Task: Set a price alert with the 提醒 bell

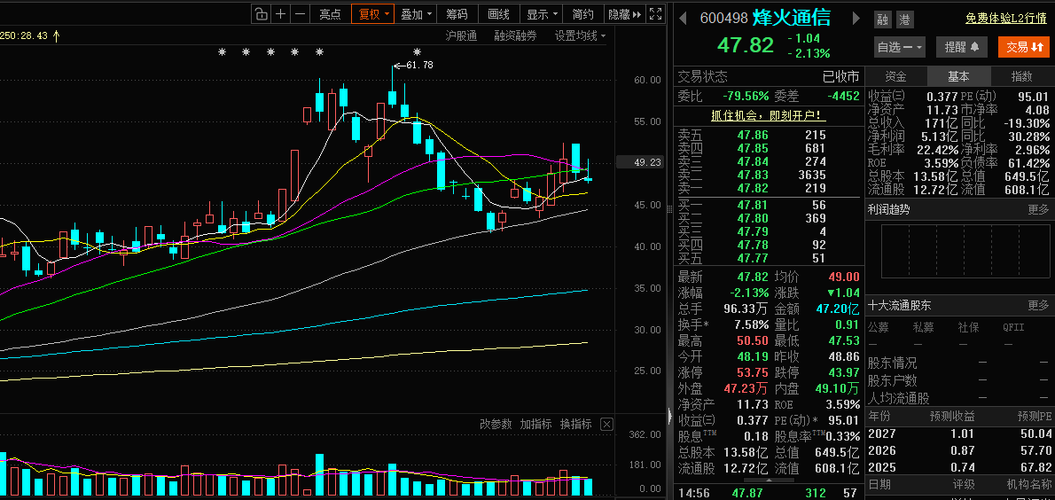Action: (x=961, y=46)
